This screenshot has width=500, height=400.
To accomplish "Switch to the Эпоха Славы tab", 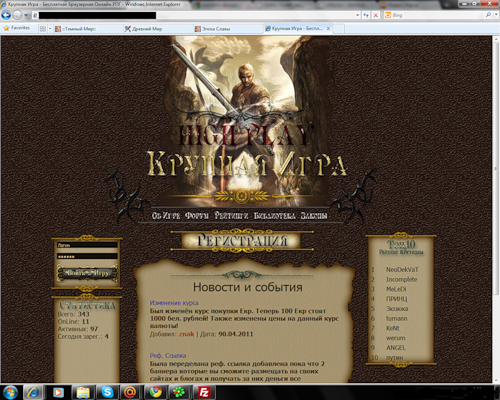I will 227,29.
